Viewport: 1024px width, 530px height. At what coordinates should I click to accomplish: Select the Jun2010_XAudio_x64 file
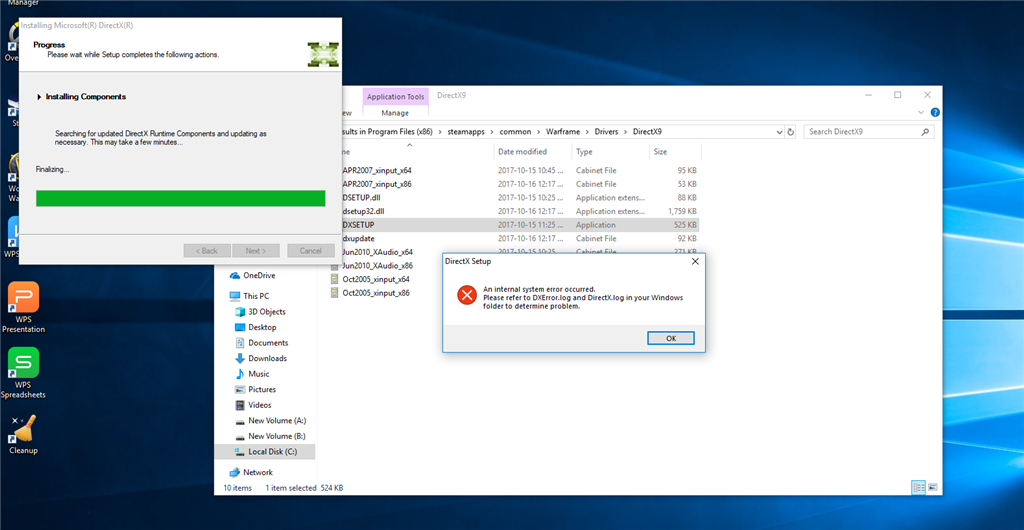[x=377, y=252]
